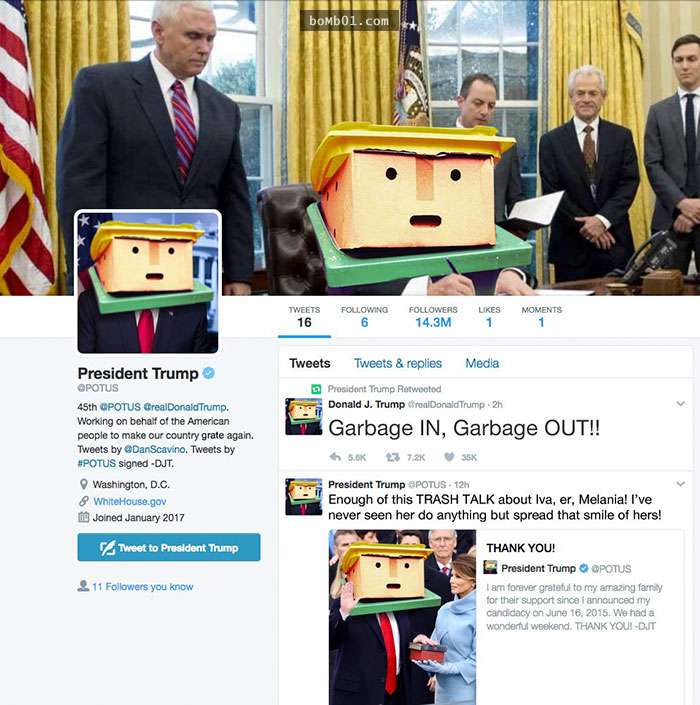Viewport: 700px width, 705px height.
Task: Open the @DanScavino mention in bio
Action: click(x=155, y=449)
